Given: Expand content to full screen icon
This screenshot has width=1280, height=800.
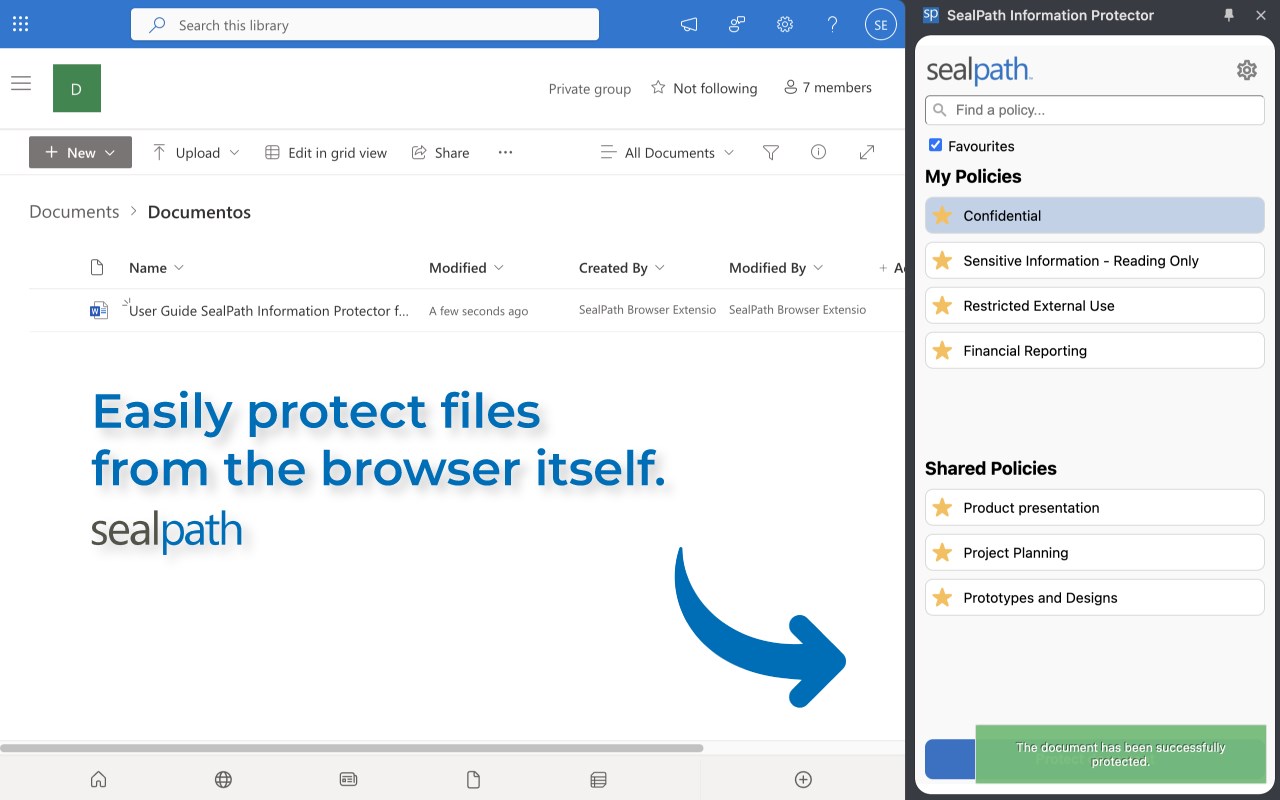Looking at the screenshot, I should tap(867, 152).
